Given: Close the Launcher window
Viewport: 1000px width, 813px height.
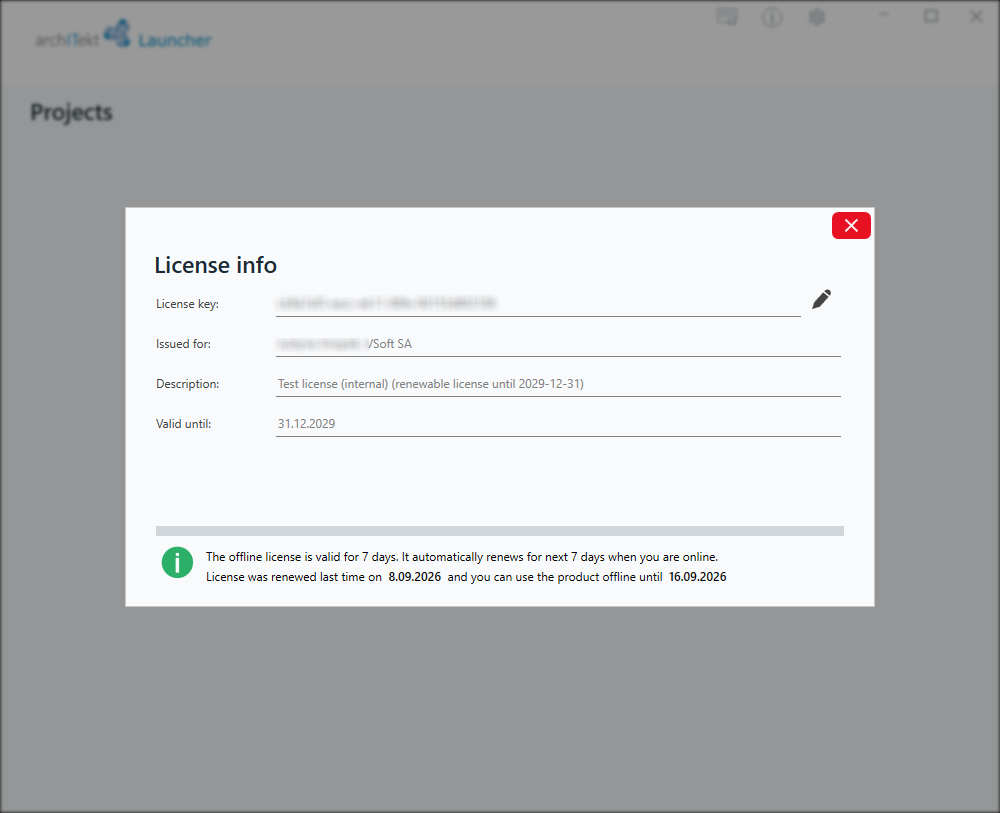Looking at the screenshot, I should (976, 16).
